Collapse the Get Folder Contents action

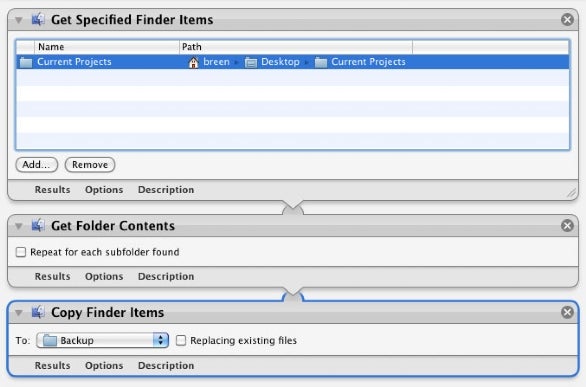[x=19, y=226]
